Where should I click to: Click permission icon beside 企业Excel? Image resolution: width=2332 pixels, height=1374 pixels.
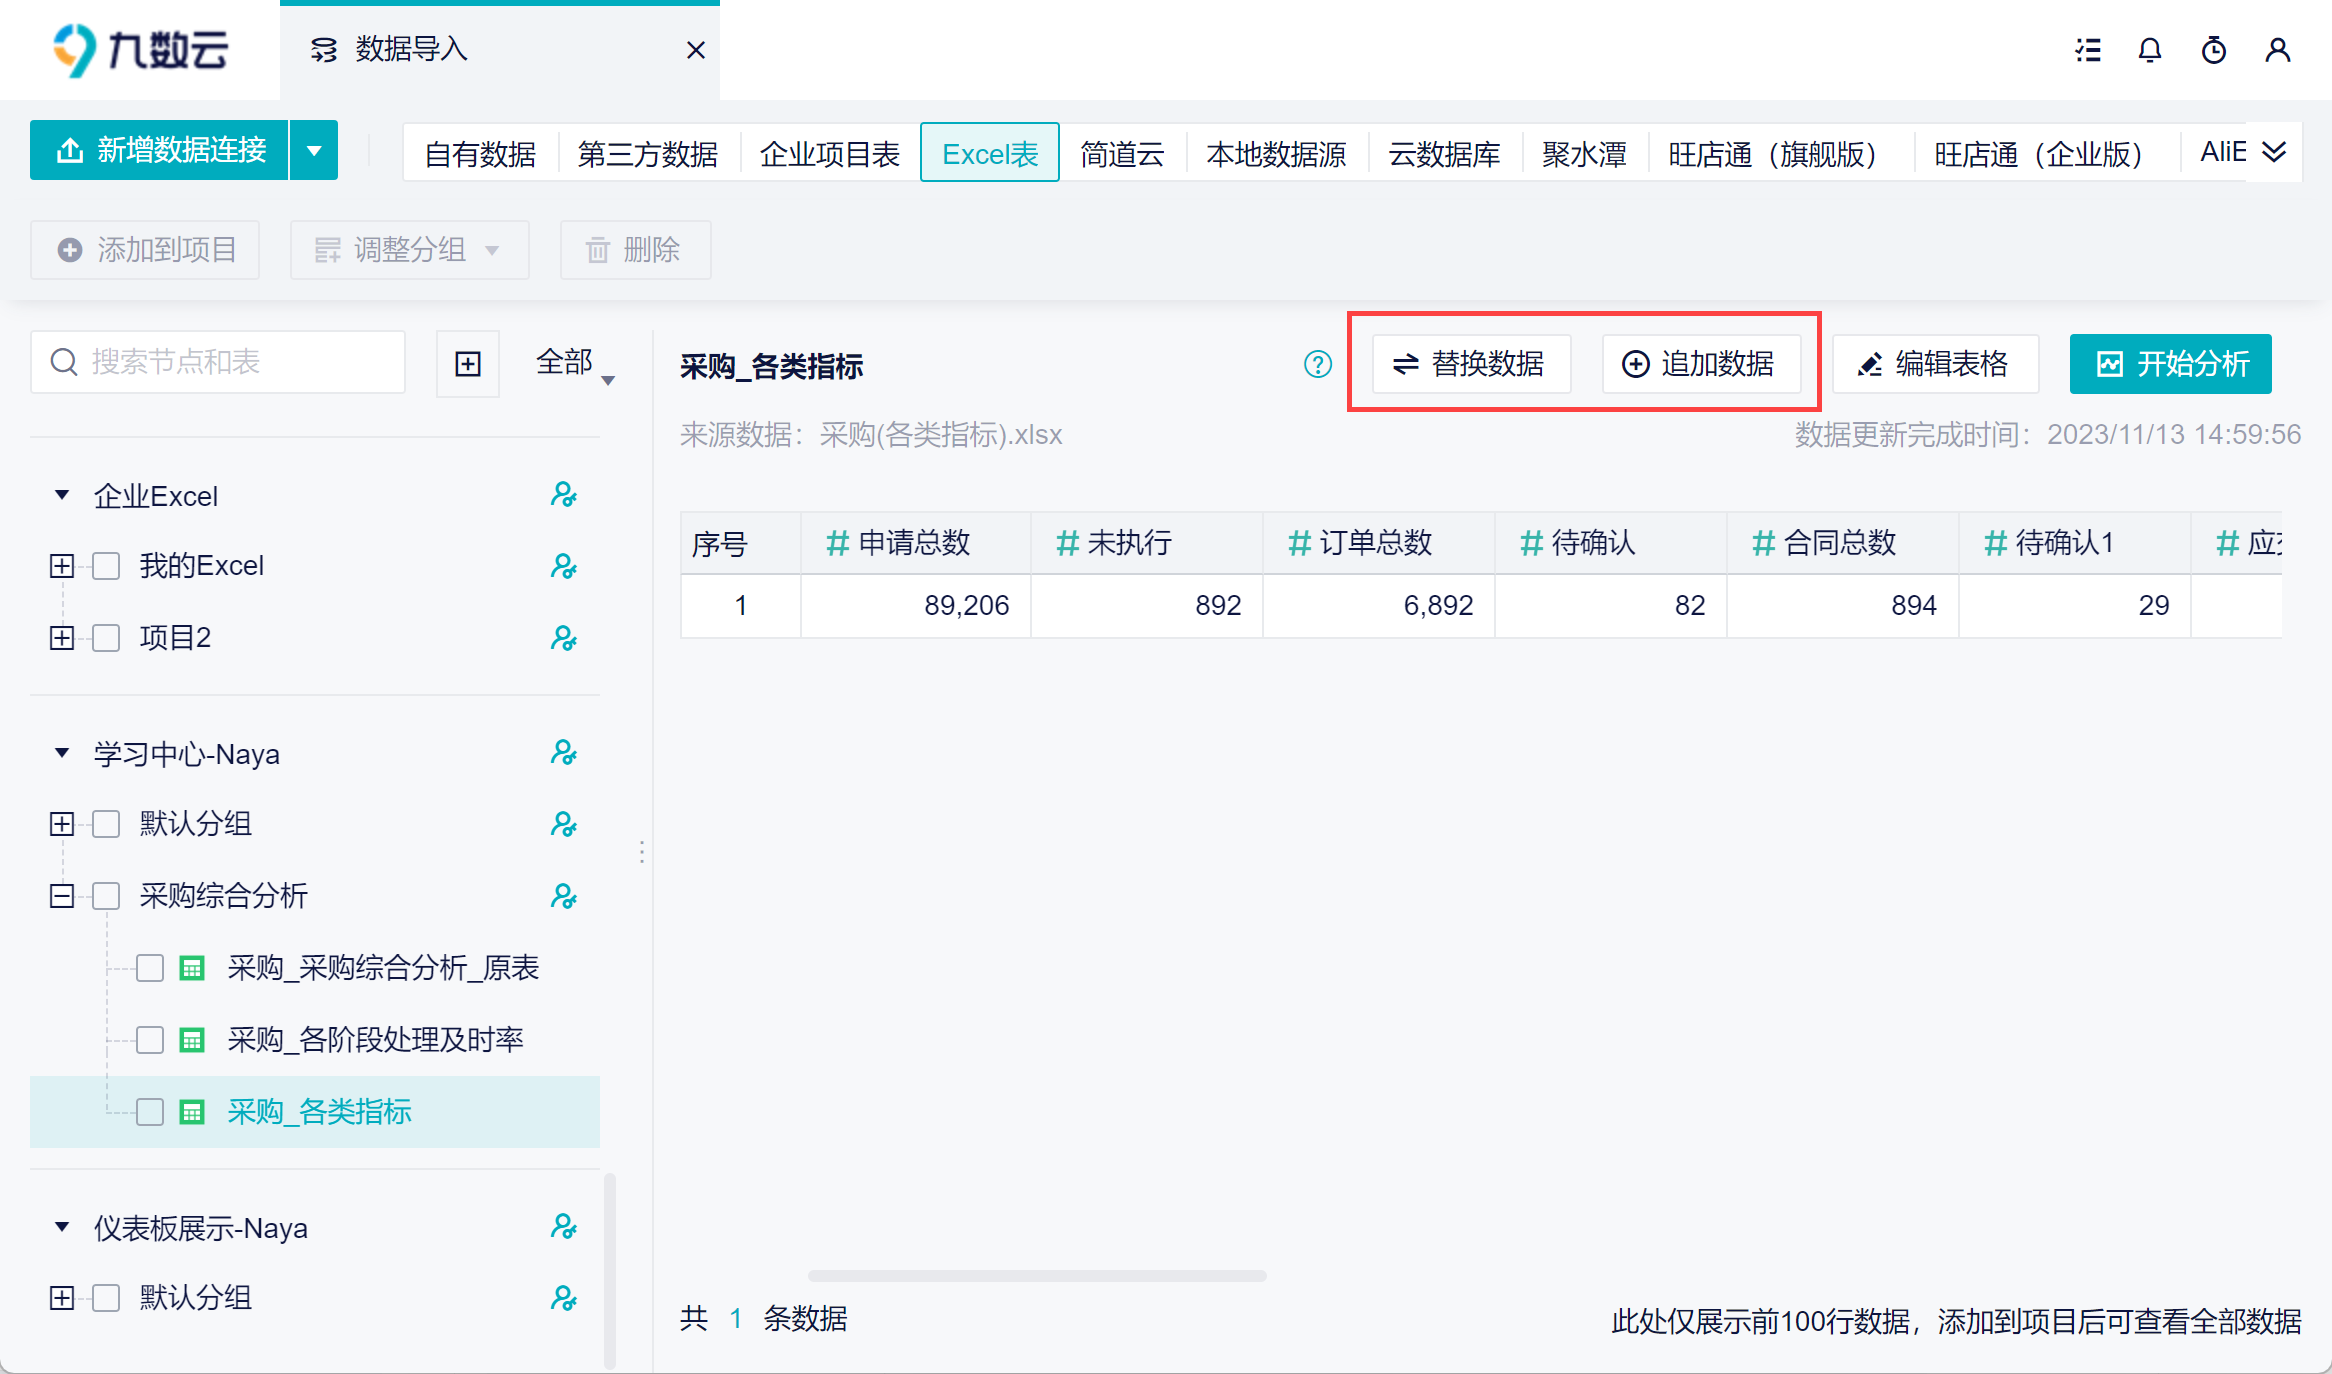[564, 495]
